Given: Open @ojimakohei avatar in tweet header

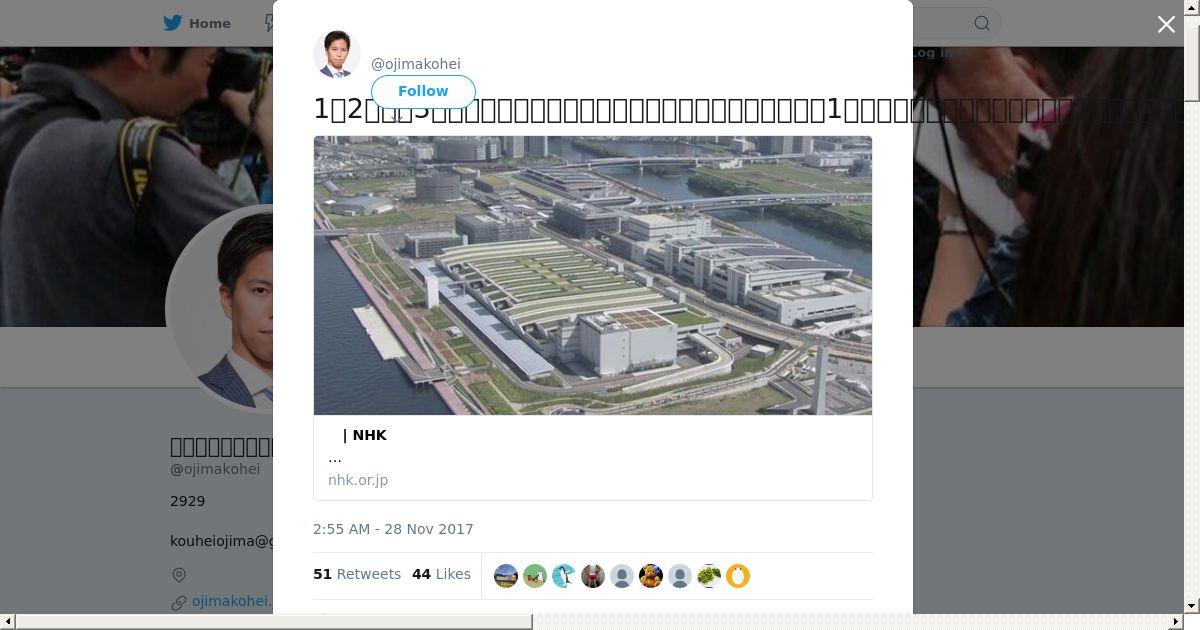Looking at the screenshot, I should point(337,54).
